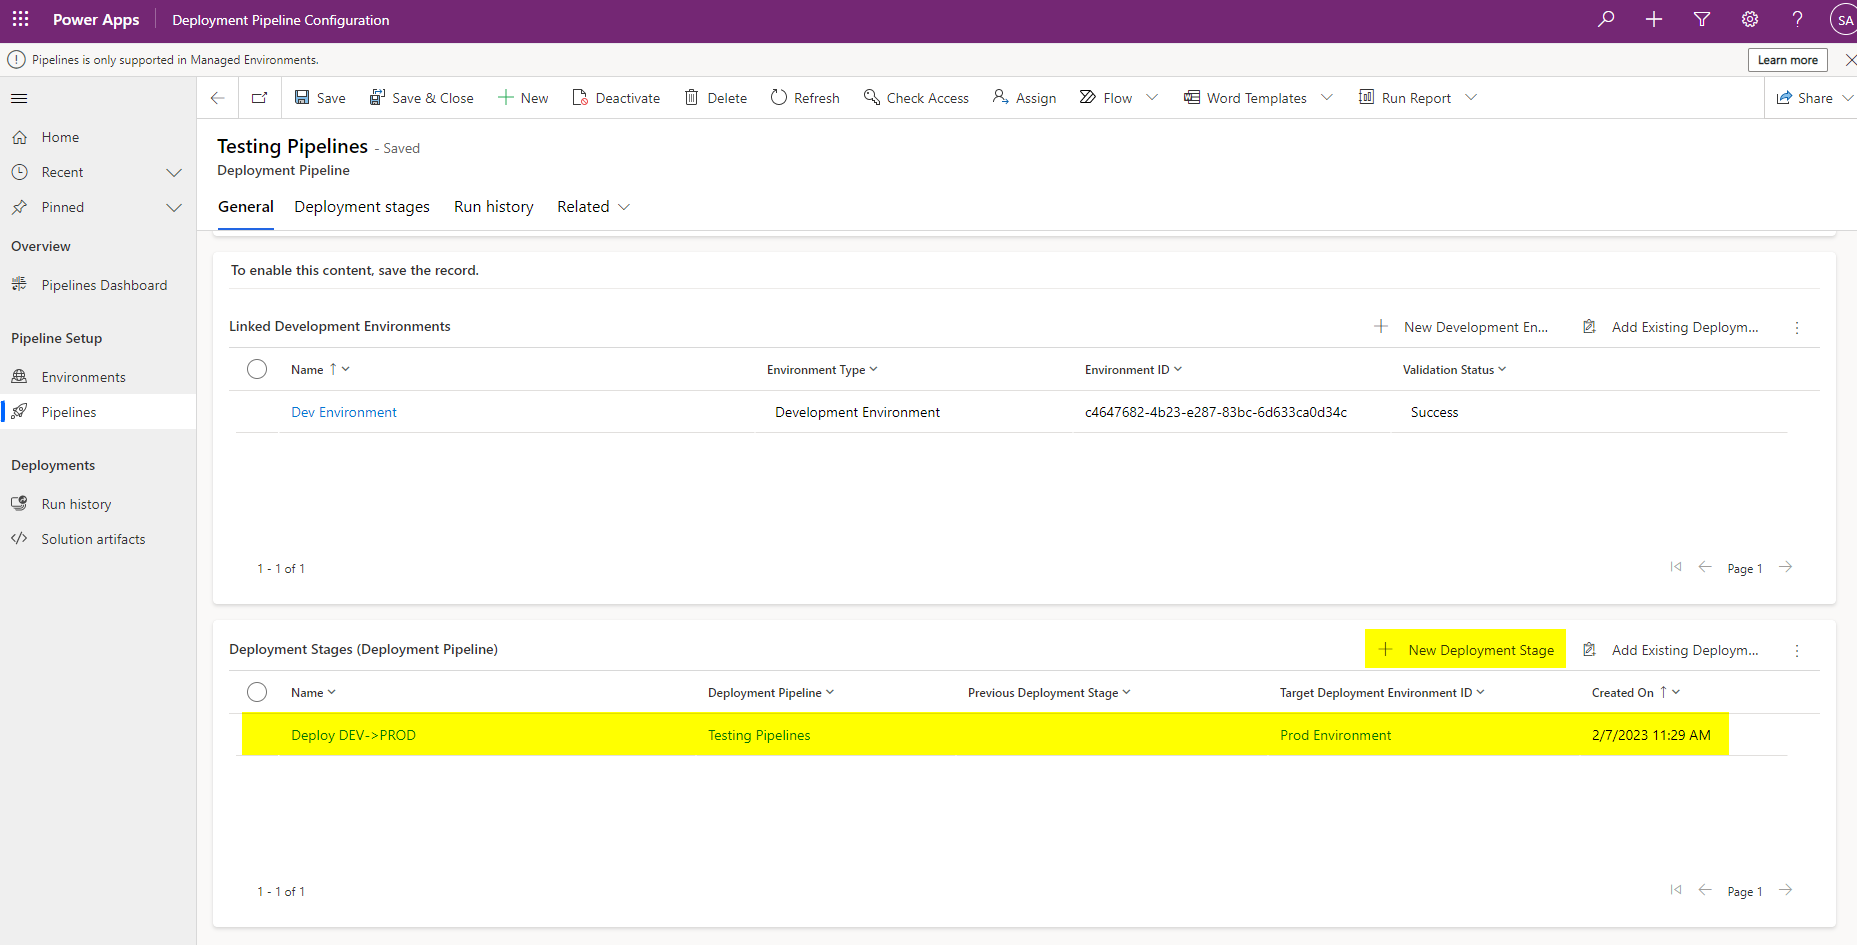Click the Flow command

1106,98
